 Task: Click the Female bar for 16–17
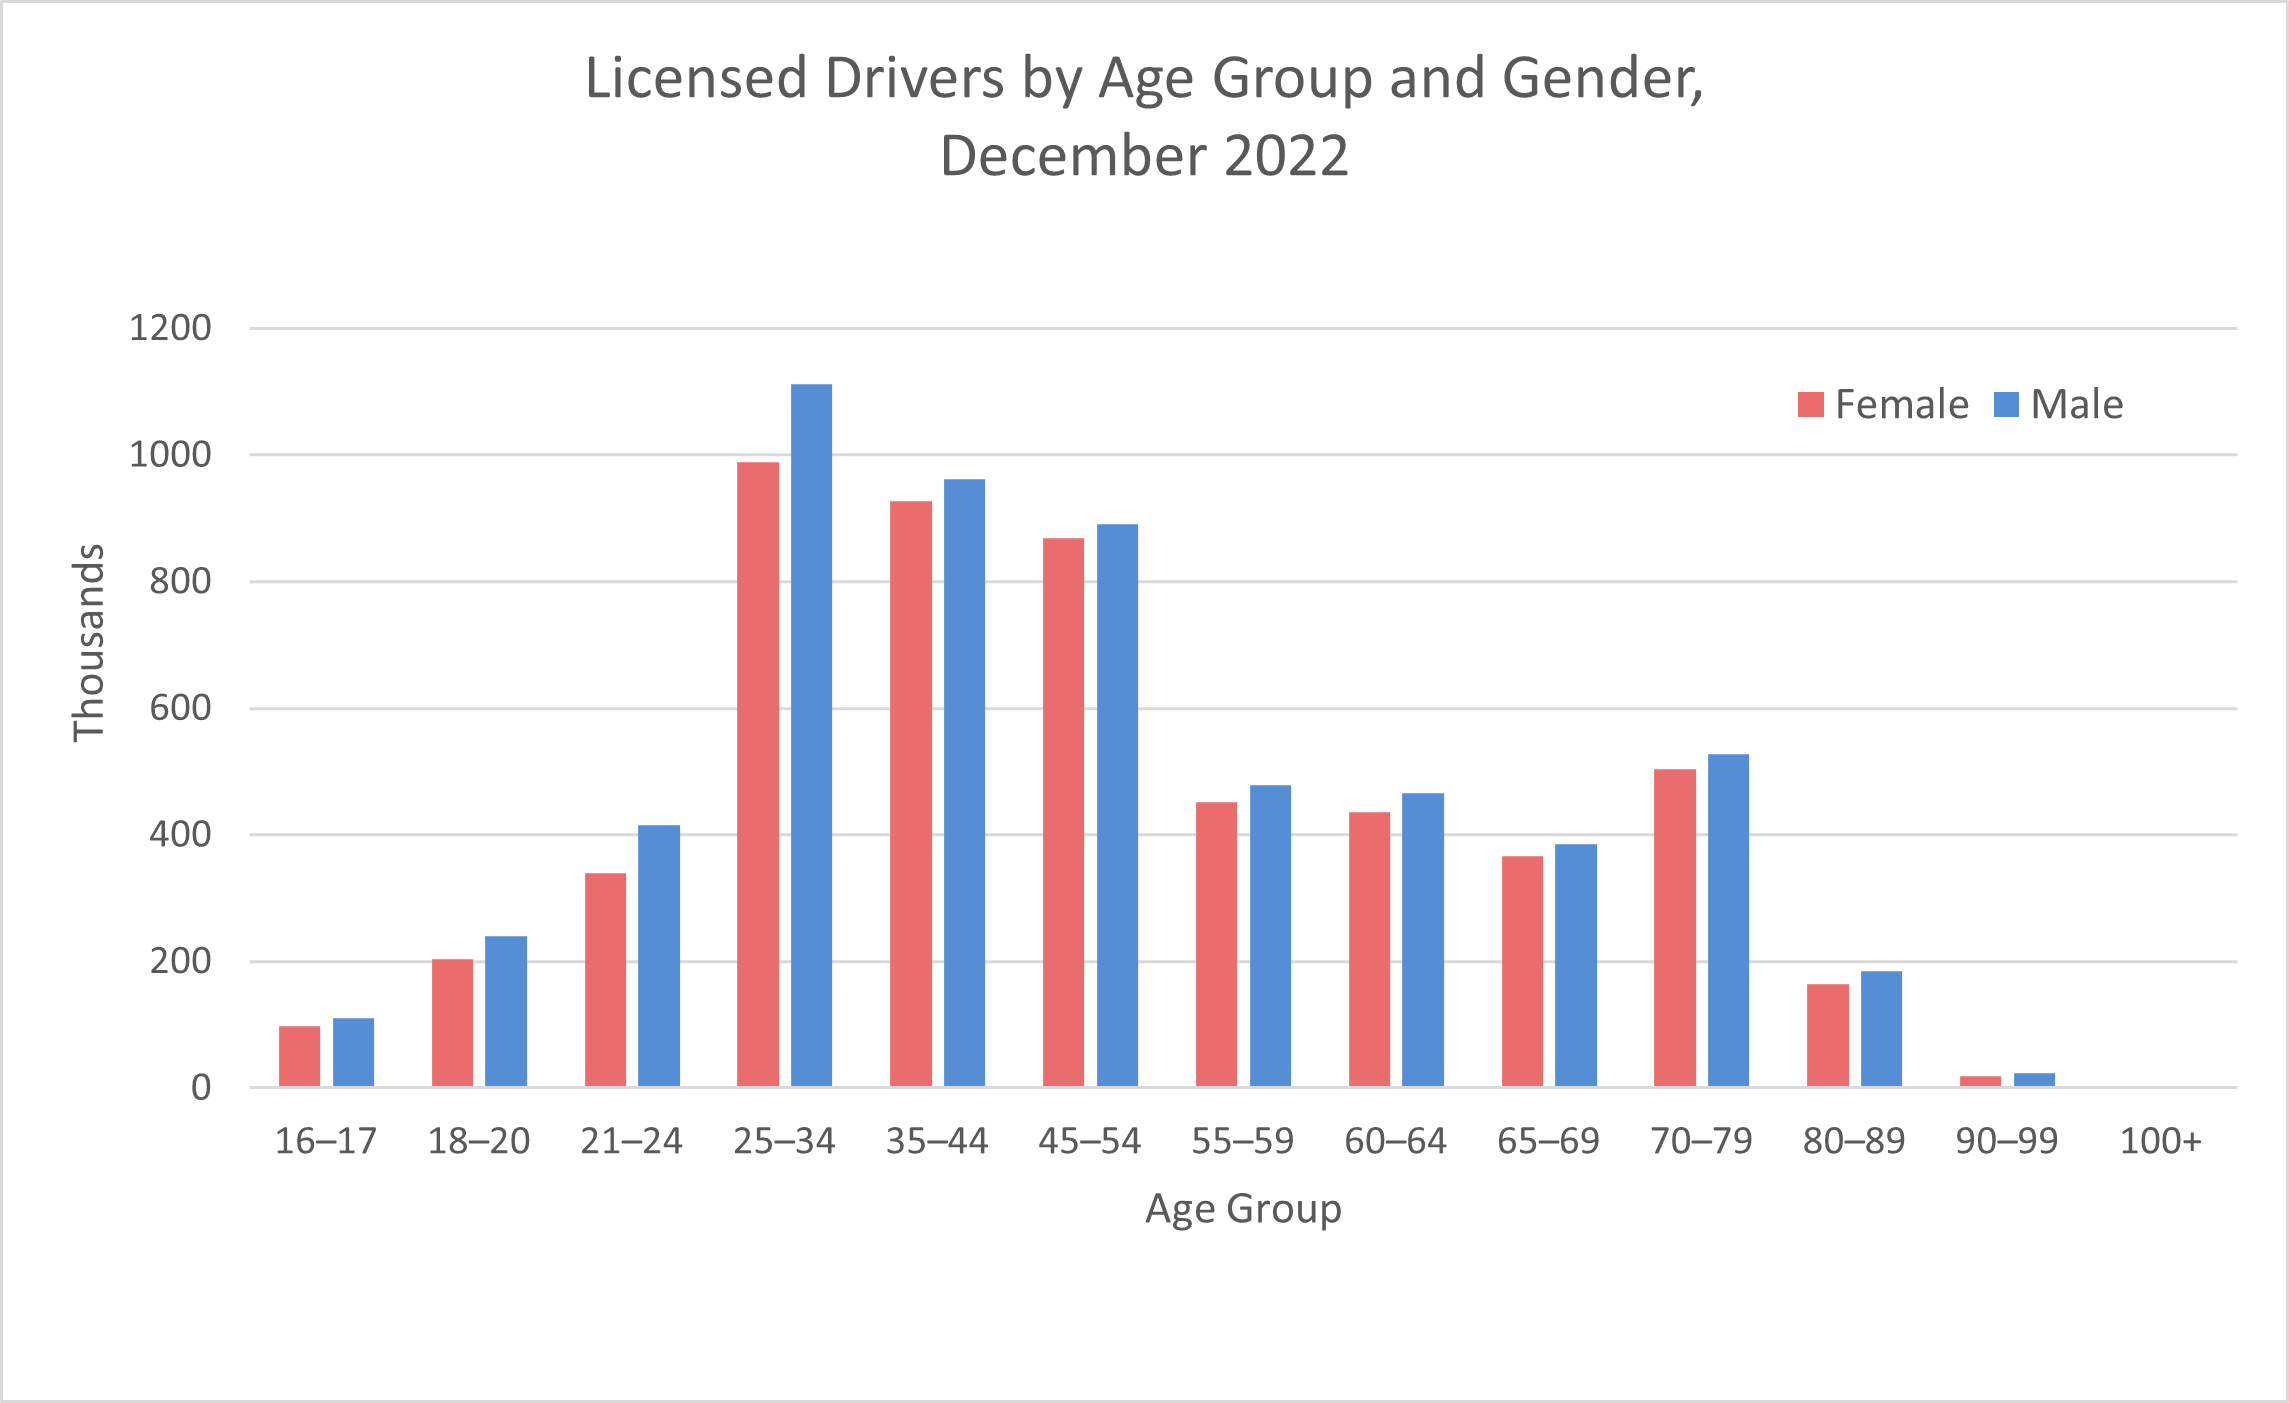299,1056
